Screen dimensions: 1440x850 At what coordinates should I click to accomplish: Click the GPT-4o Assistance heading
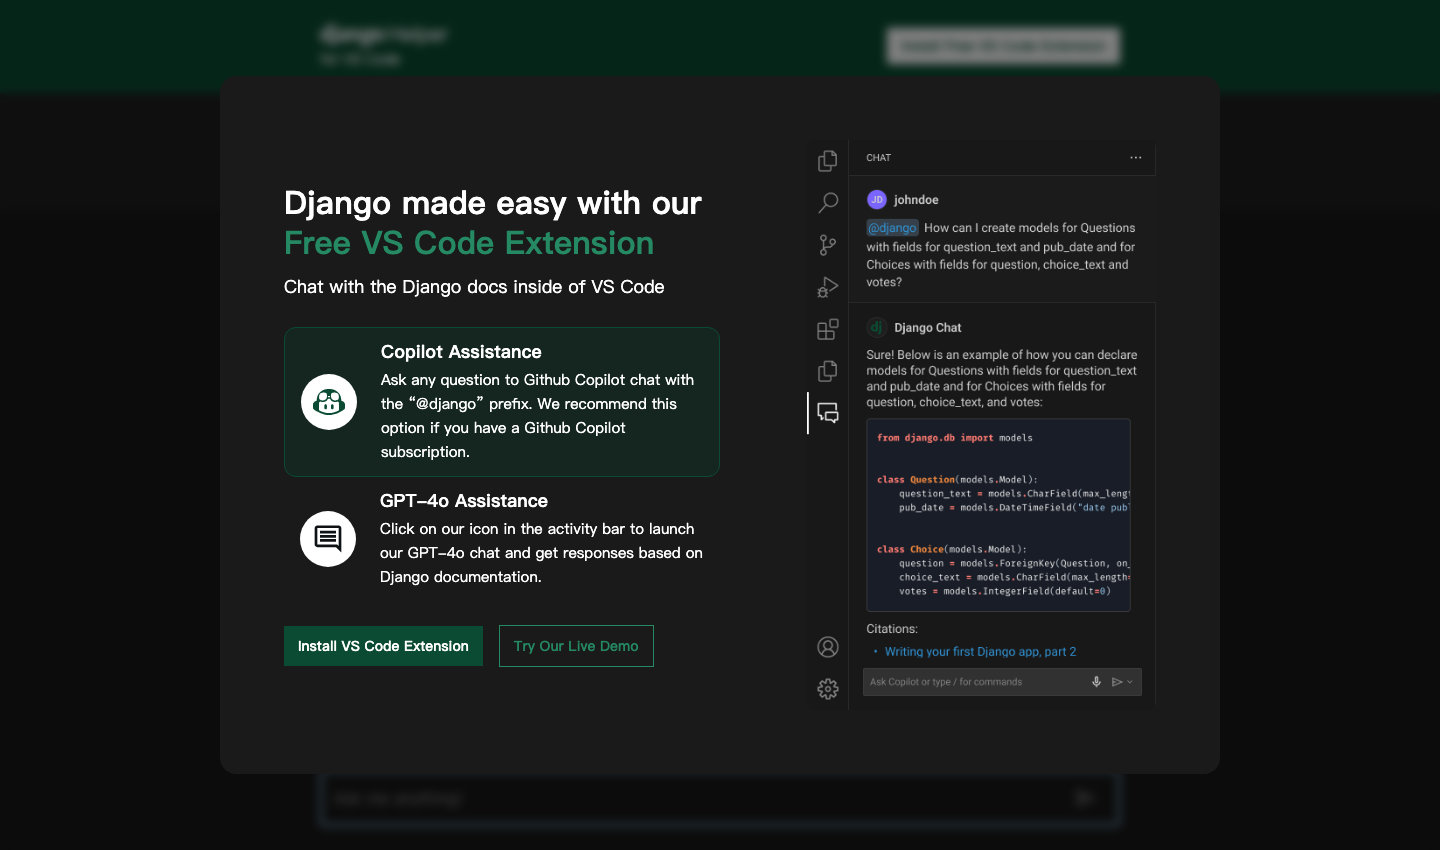click(464, 501)
